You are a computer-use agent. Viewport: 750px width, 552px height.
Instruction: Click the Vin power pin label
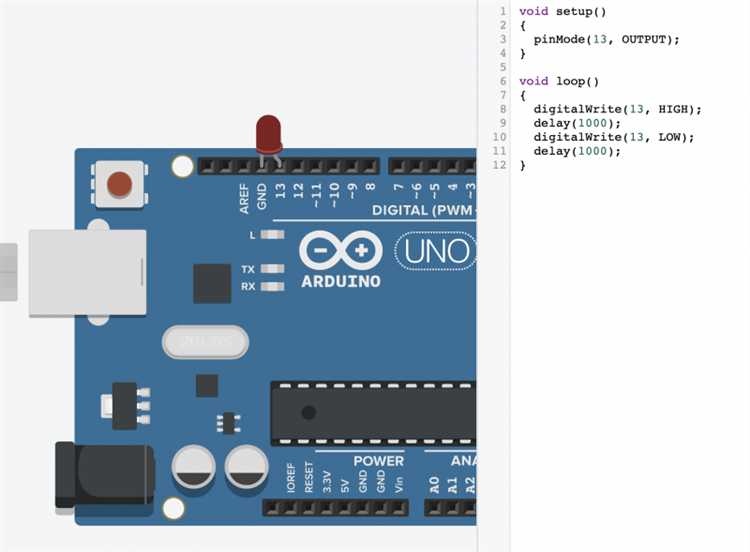click(399, 485)
